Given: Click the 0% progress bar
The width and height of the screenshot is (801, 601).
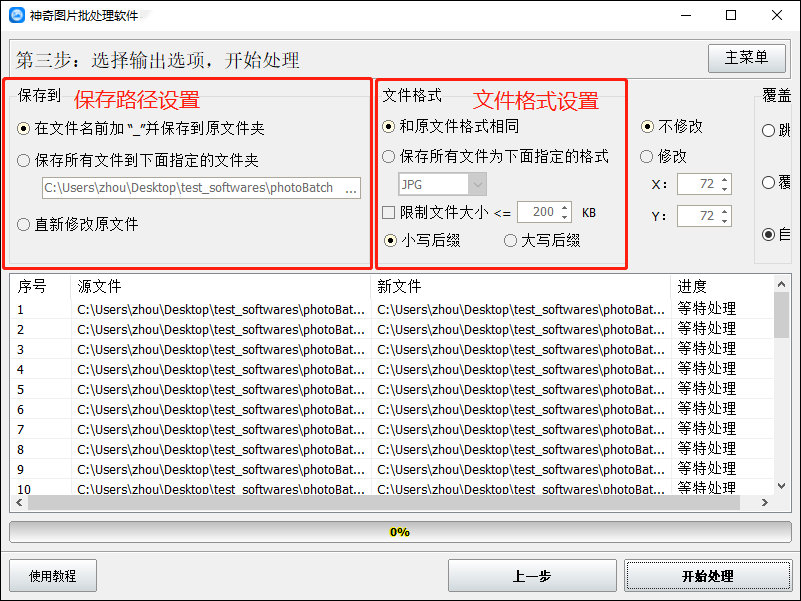Looking at the screenshot, I should coord(400,532).
